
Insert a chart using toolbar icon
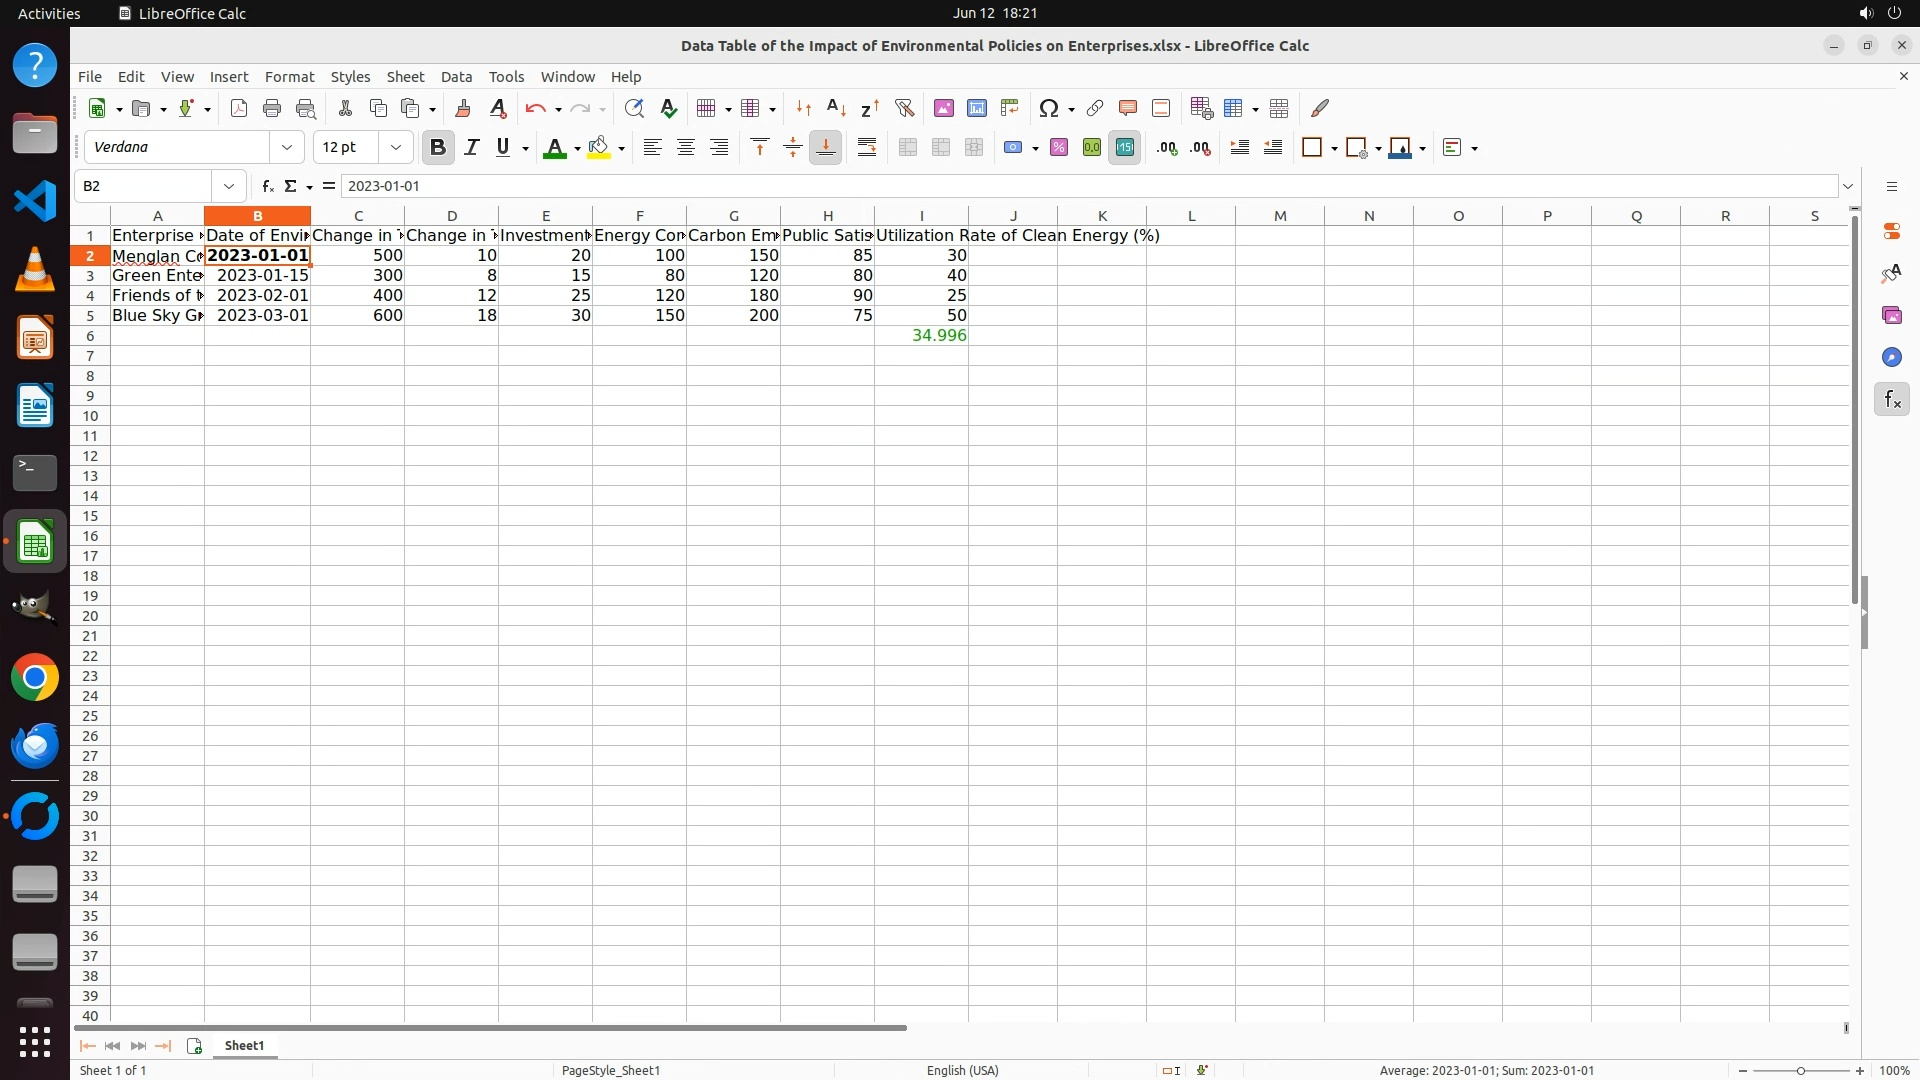pyautogui.click(x=977, y=108)
